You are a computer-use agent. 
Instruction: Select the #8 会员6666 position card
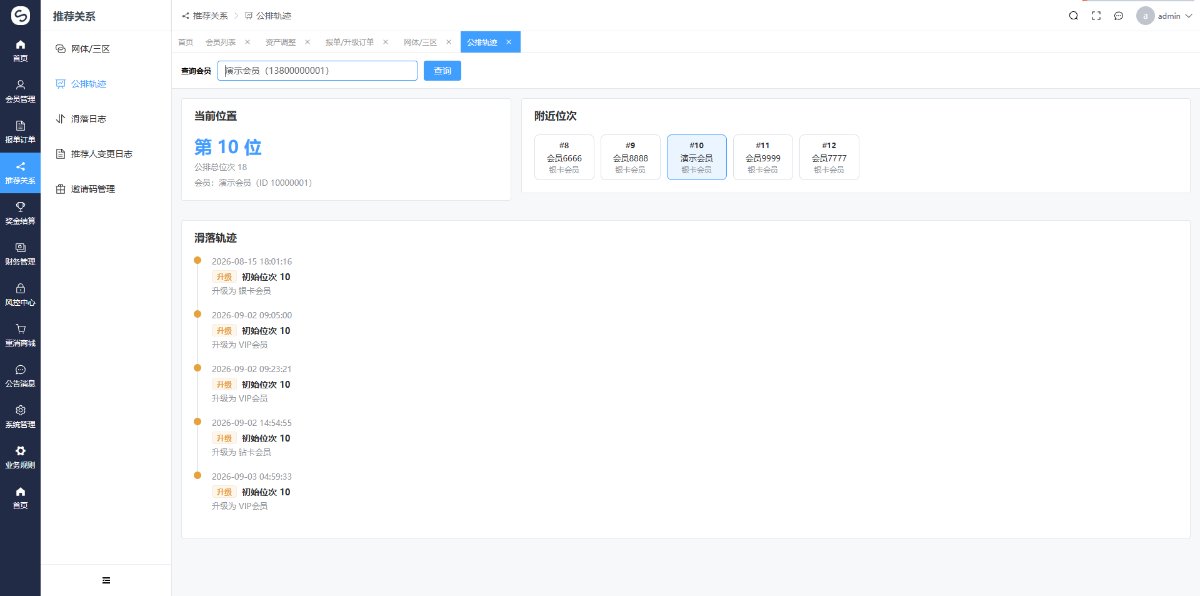[564, 157]
